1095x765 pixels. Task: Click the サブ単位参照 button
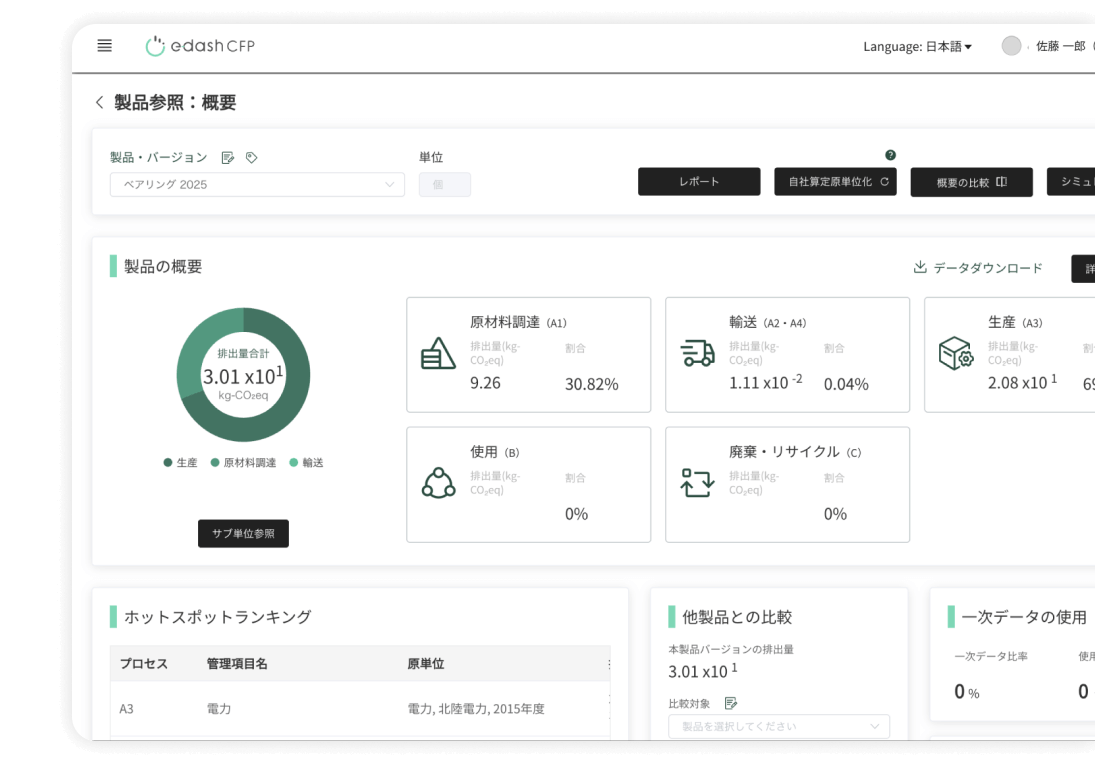pos(243,534)
